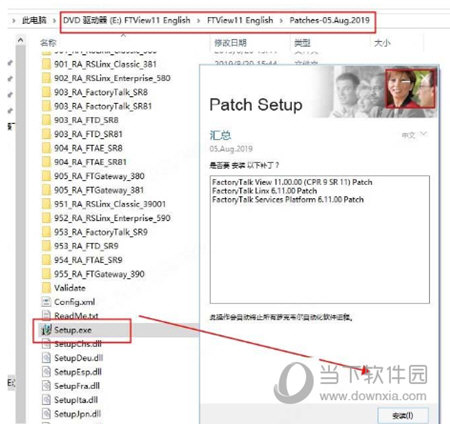Expand chevron after DVD 驱动器 (E:) FTView11 English

[199, 20]
